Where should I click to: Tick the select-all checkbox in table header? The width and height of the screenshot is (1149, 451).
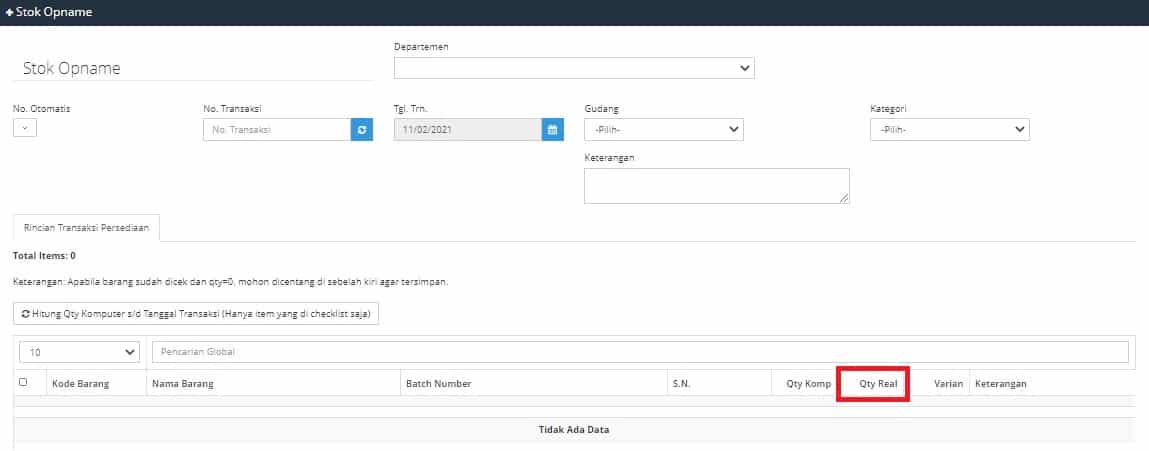pos(23,382)
